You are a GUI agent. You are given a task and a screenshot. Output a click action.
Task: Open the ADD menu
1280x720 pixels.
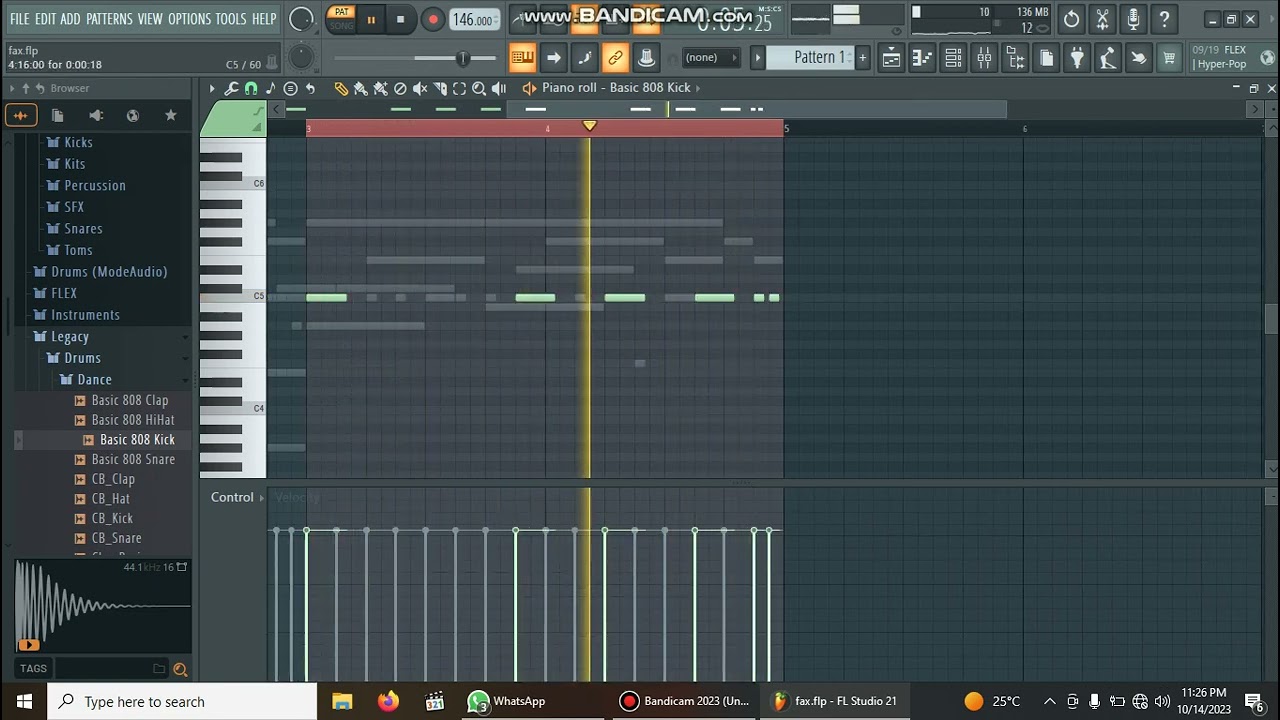pos(70,19)
